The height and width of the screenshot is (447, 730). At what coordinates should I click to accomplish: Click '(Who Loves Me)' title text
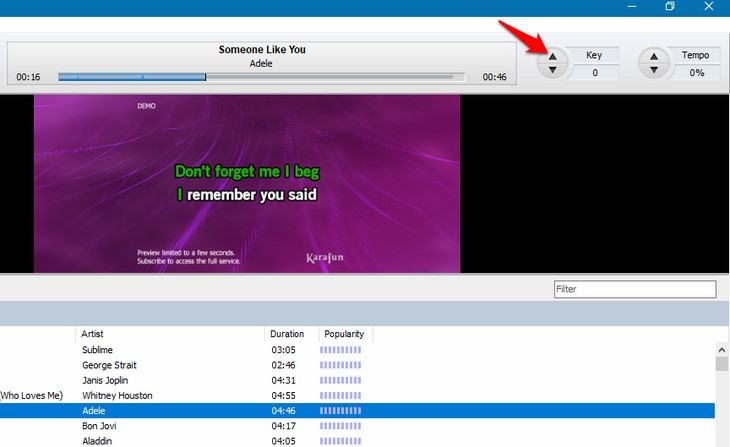(31, 396)
